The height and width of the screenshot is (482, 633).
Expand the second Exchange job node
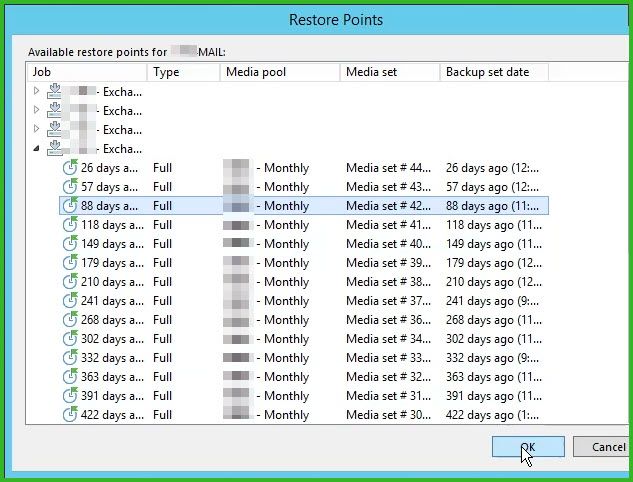pyautogui.click(x=37, y=111)
